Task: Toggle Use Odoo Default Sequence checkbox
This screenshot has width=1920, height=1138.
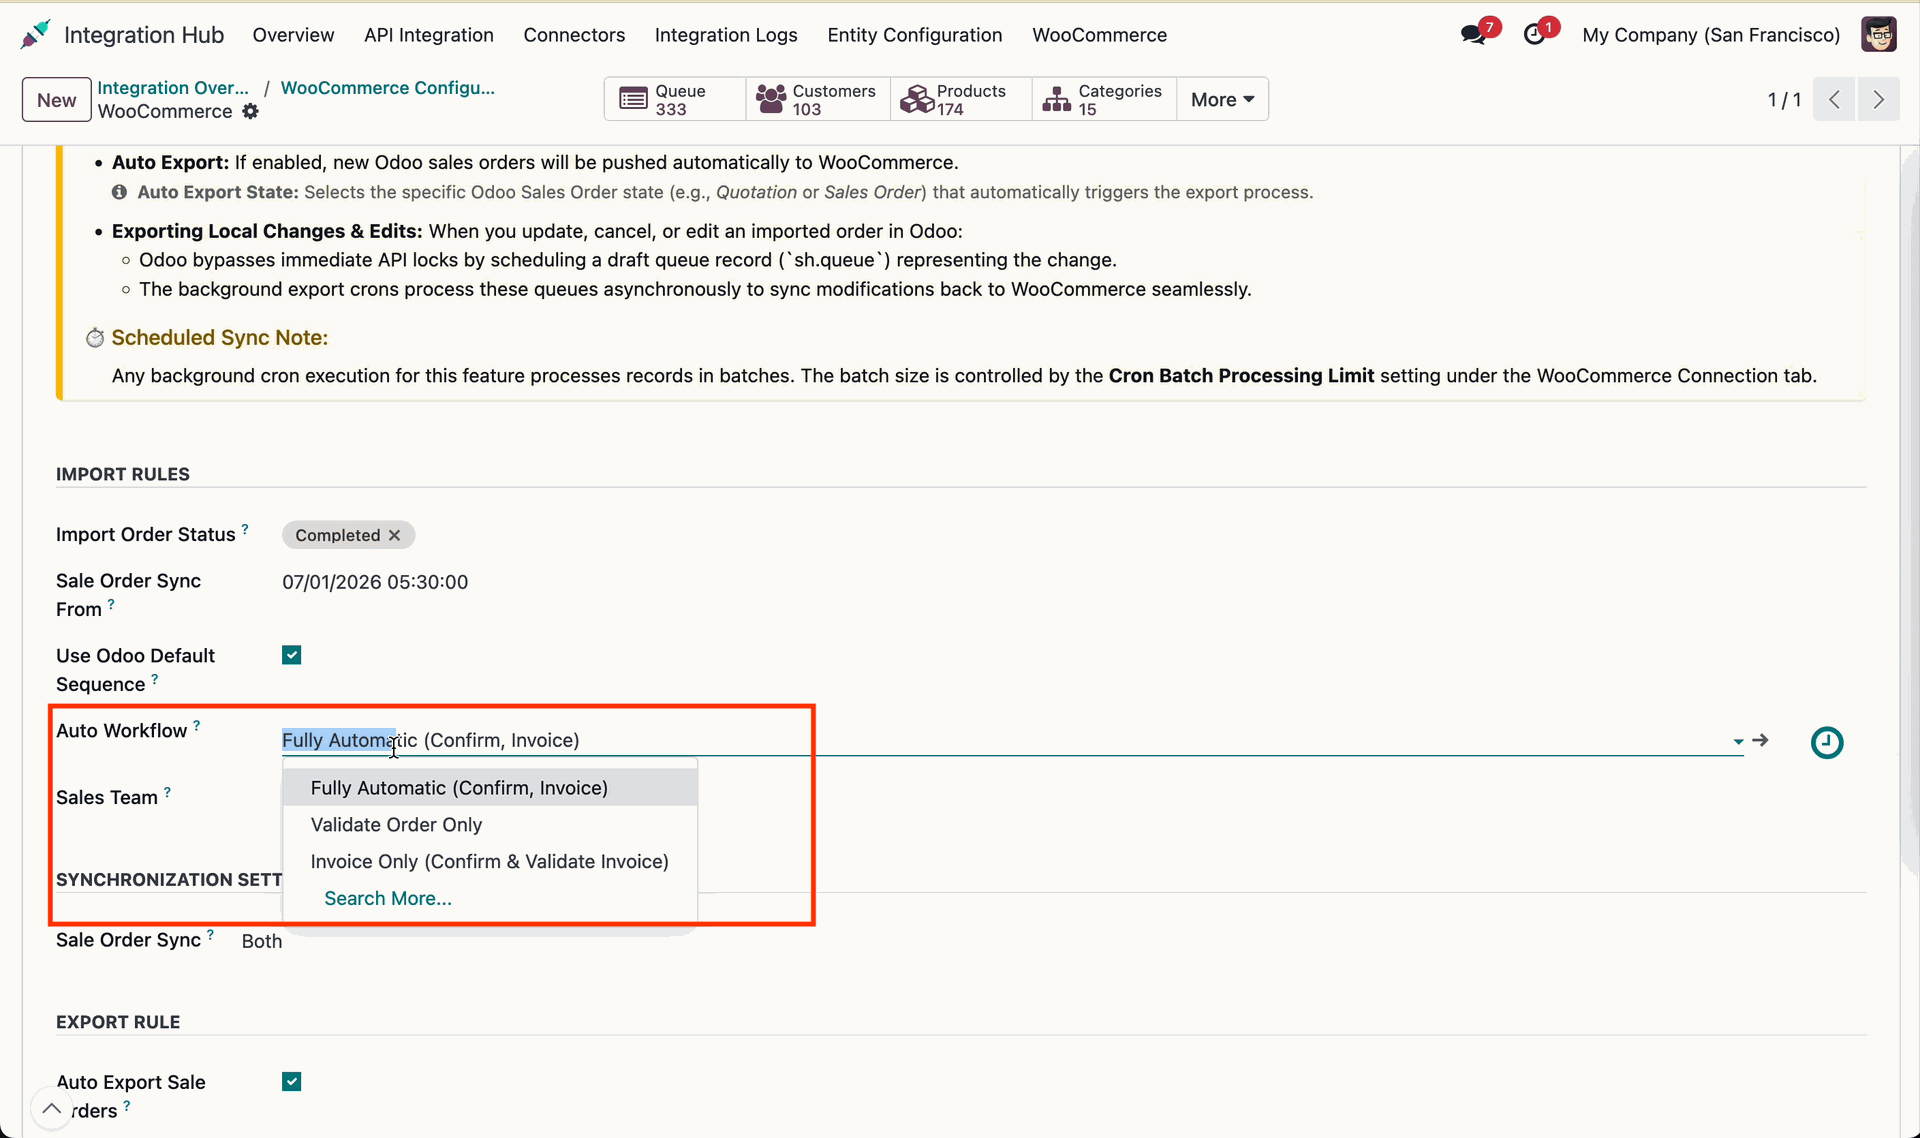Action: (291, 655)
